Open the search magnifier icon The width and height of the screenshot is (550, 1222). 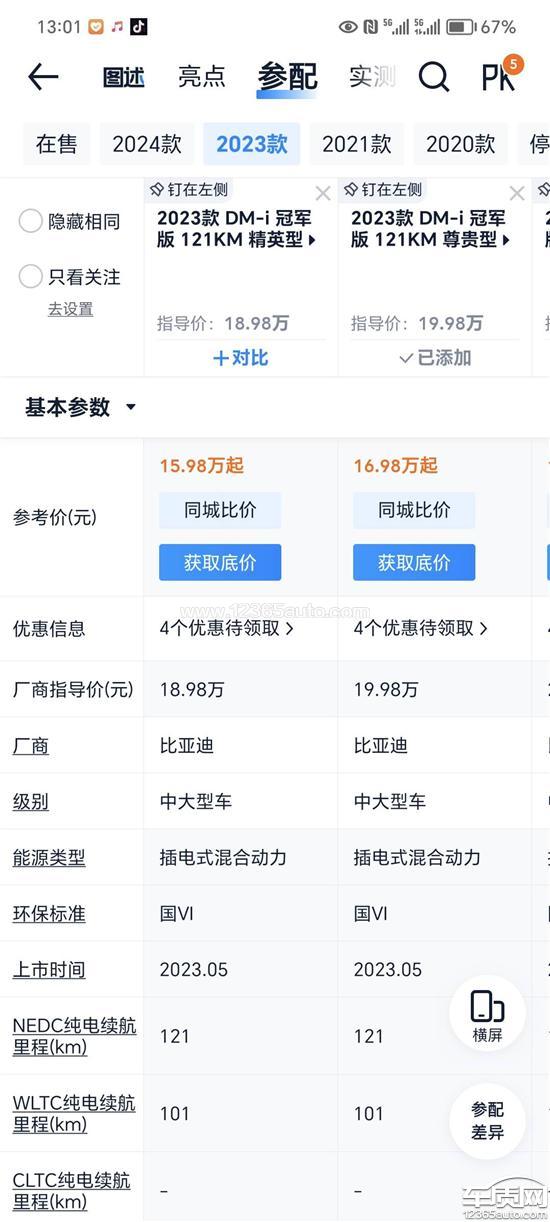(433, 76)
